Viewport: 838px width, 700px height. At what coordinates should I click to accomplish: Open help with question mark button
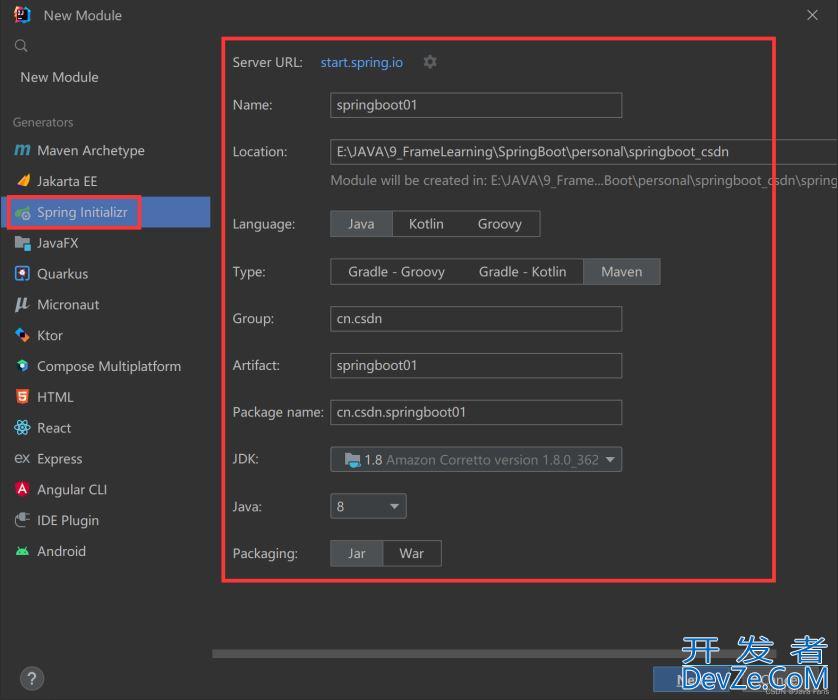[x=32, y=679]
